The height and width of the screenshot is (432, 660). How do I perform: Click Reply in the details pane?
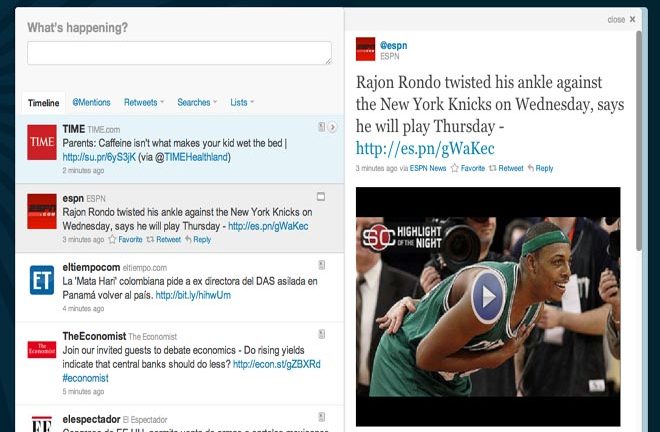click(540, 168)
